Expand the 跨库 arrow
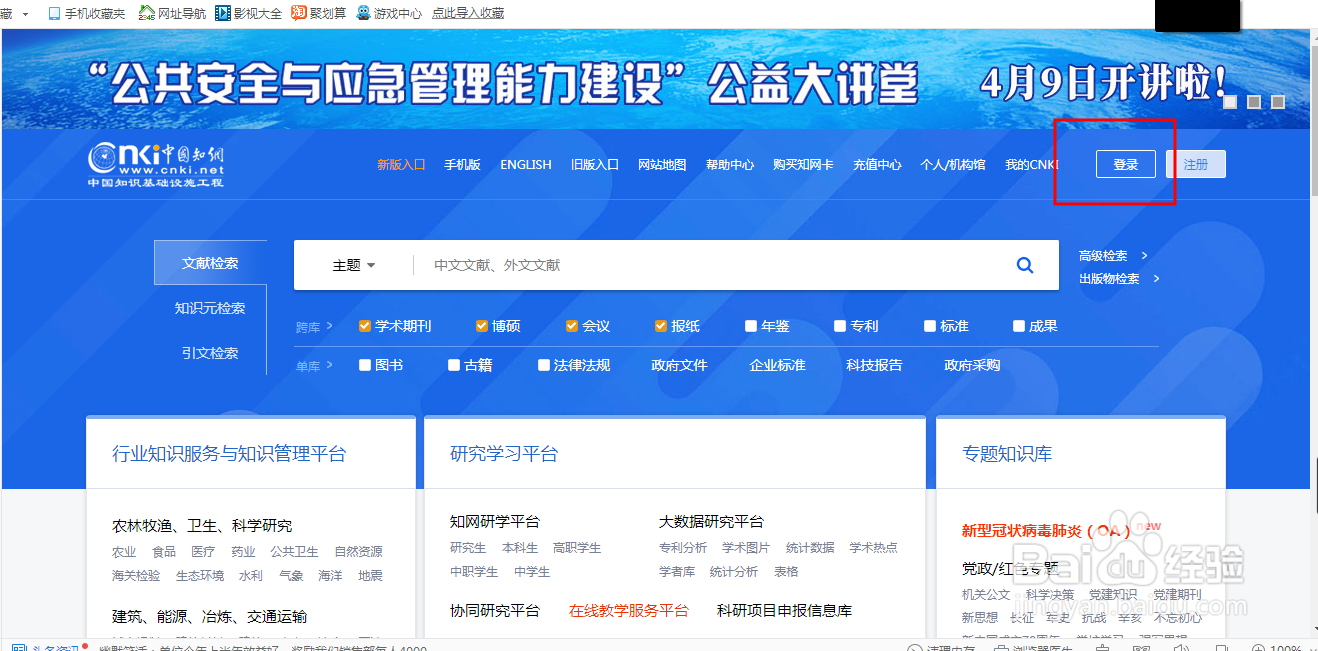The height and width of the screenshot is (651, 1318). point(329,326)
